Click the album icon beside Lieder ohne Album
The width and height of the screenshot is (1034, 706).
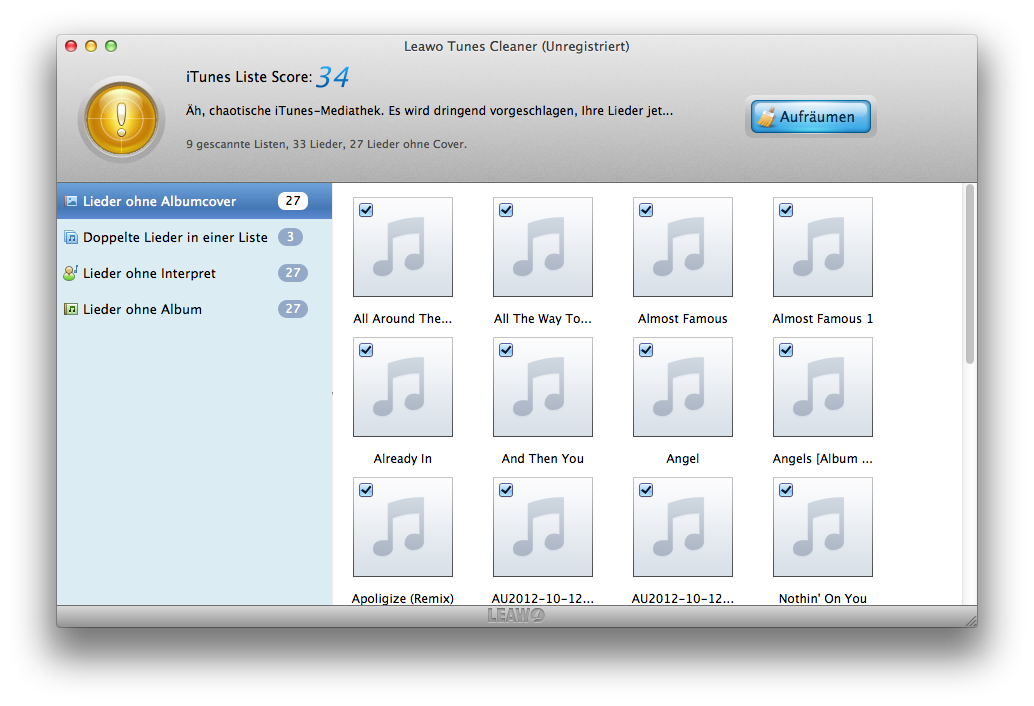pyautogui.click(x=71, y=309)
